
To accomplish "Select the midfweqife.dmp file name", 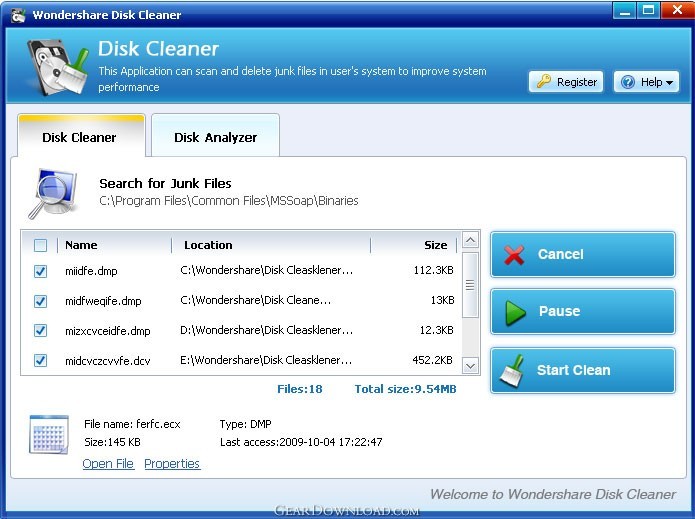I will tap(103, 301).
